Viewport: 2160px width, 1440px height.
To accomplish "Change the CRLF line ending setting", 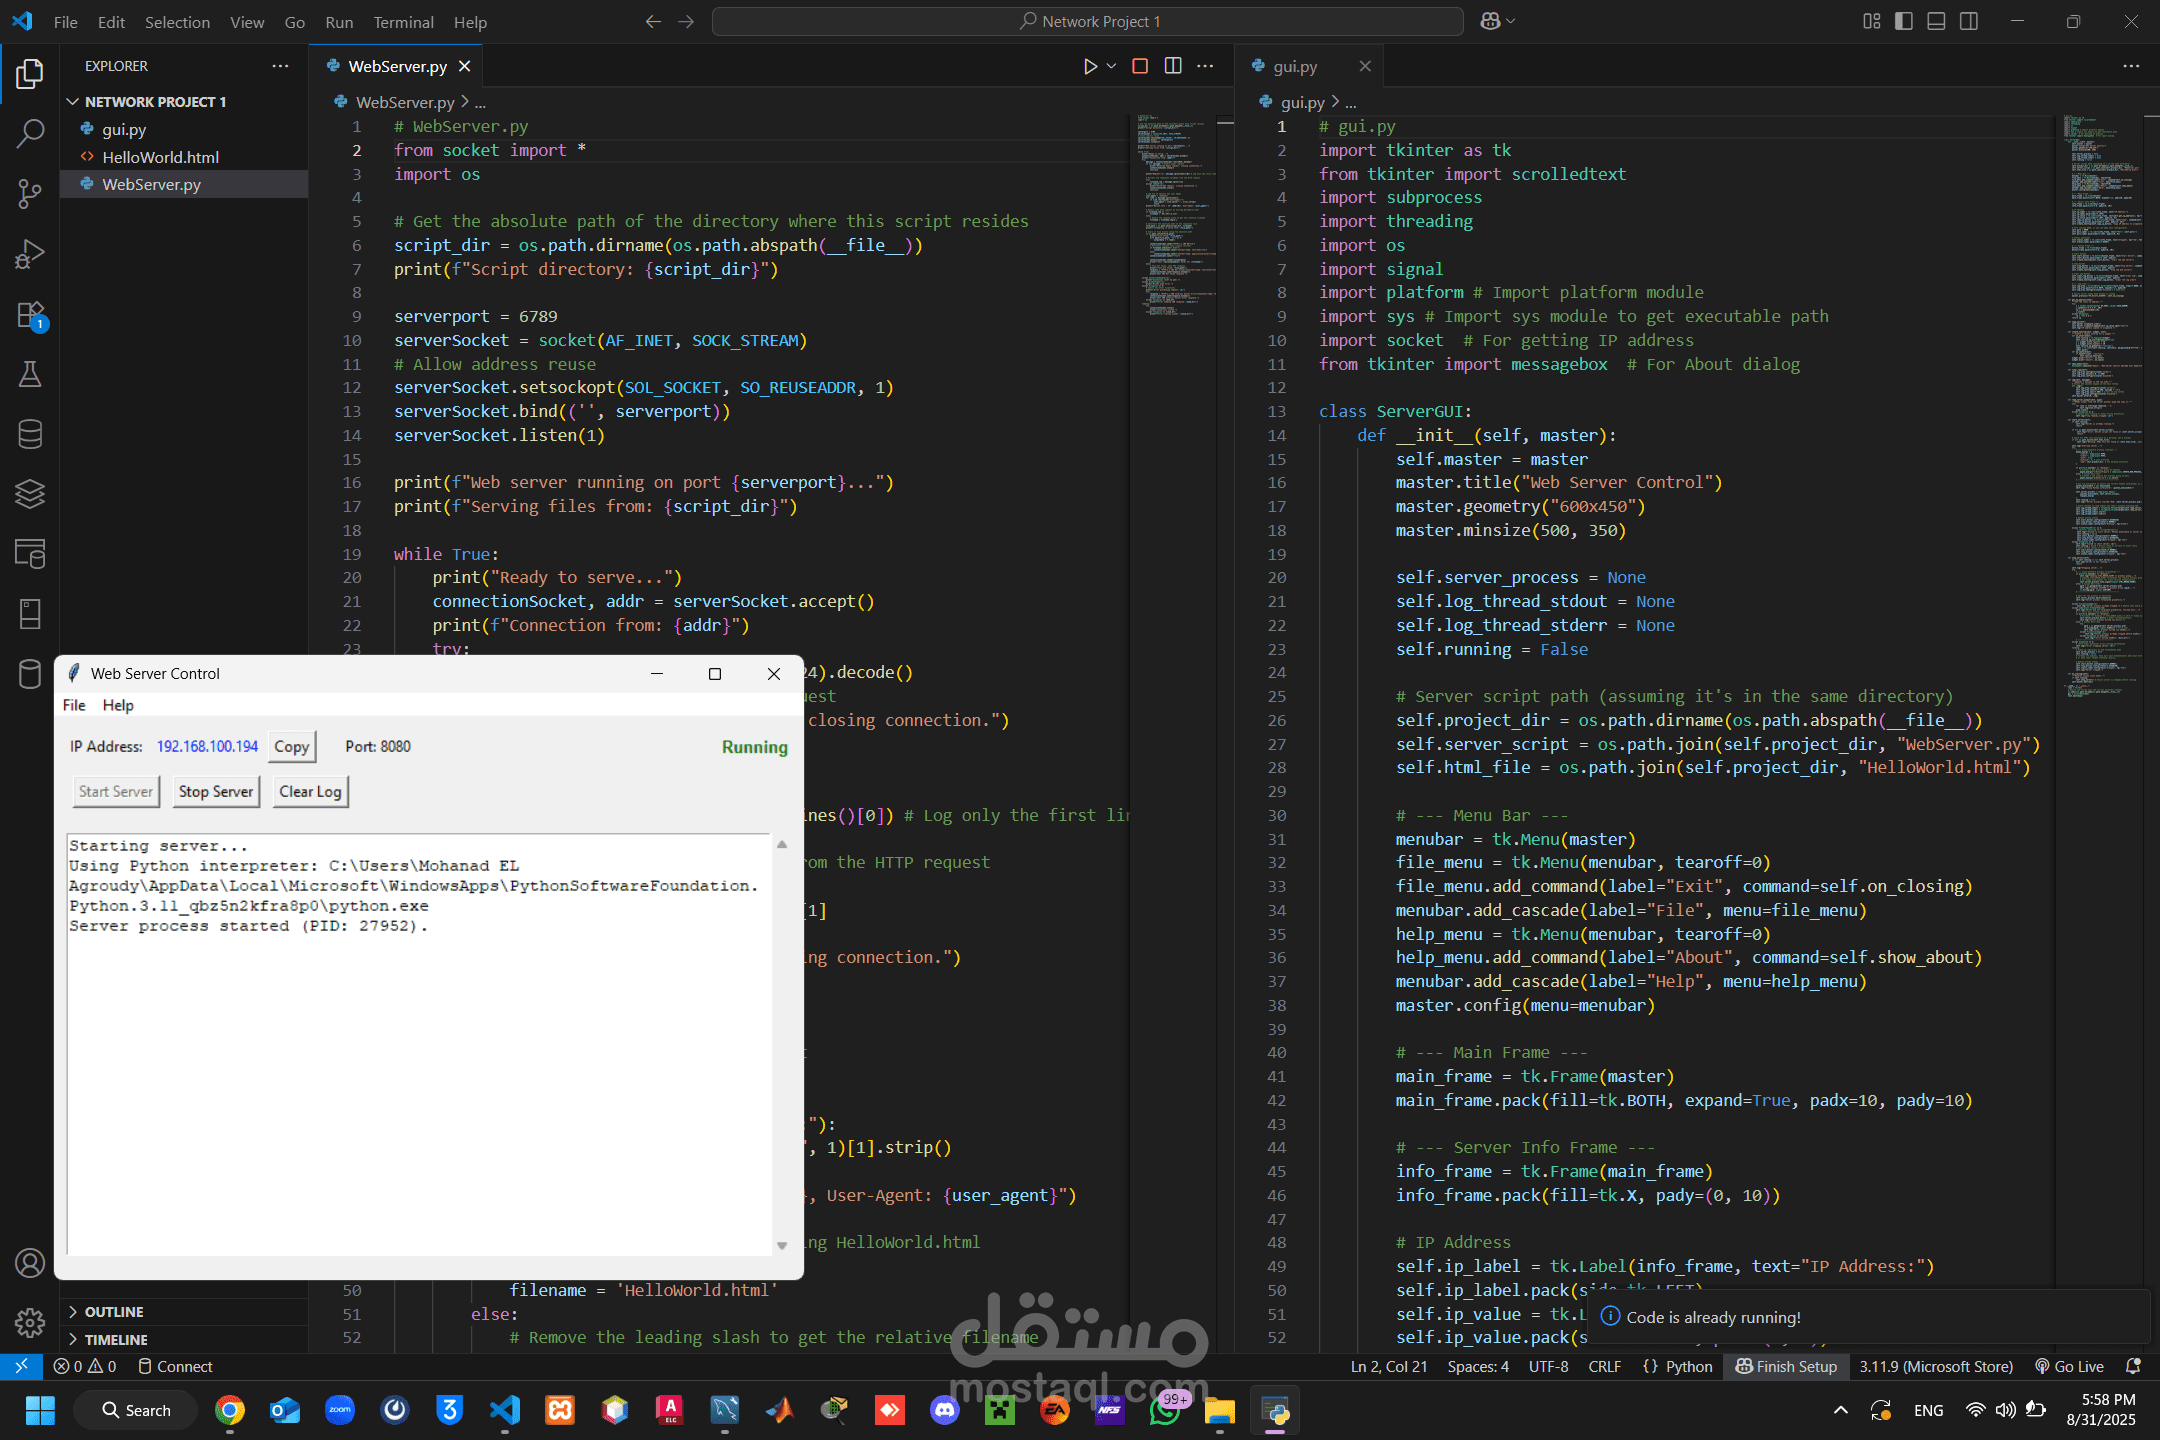I will tap(1604, 1366).
